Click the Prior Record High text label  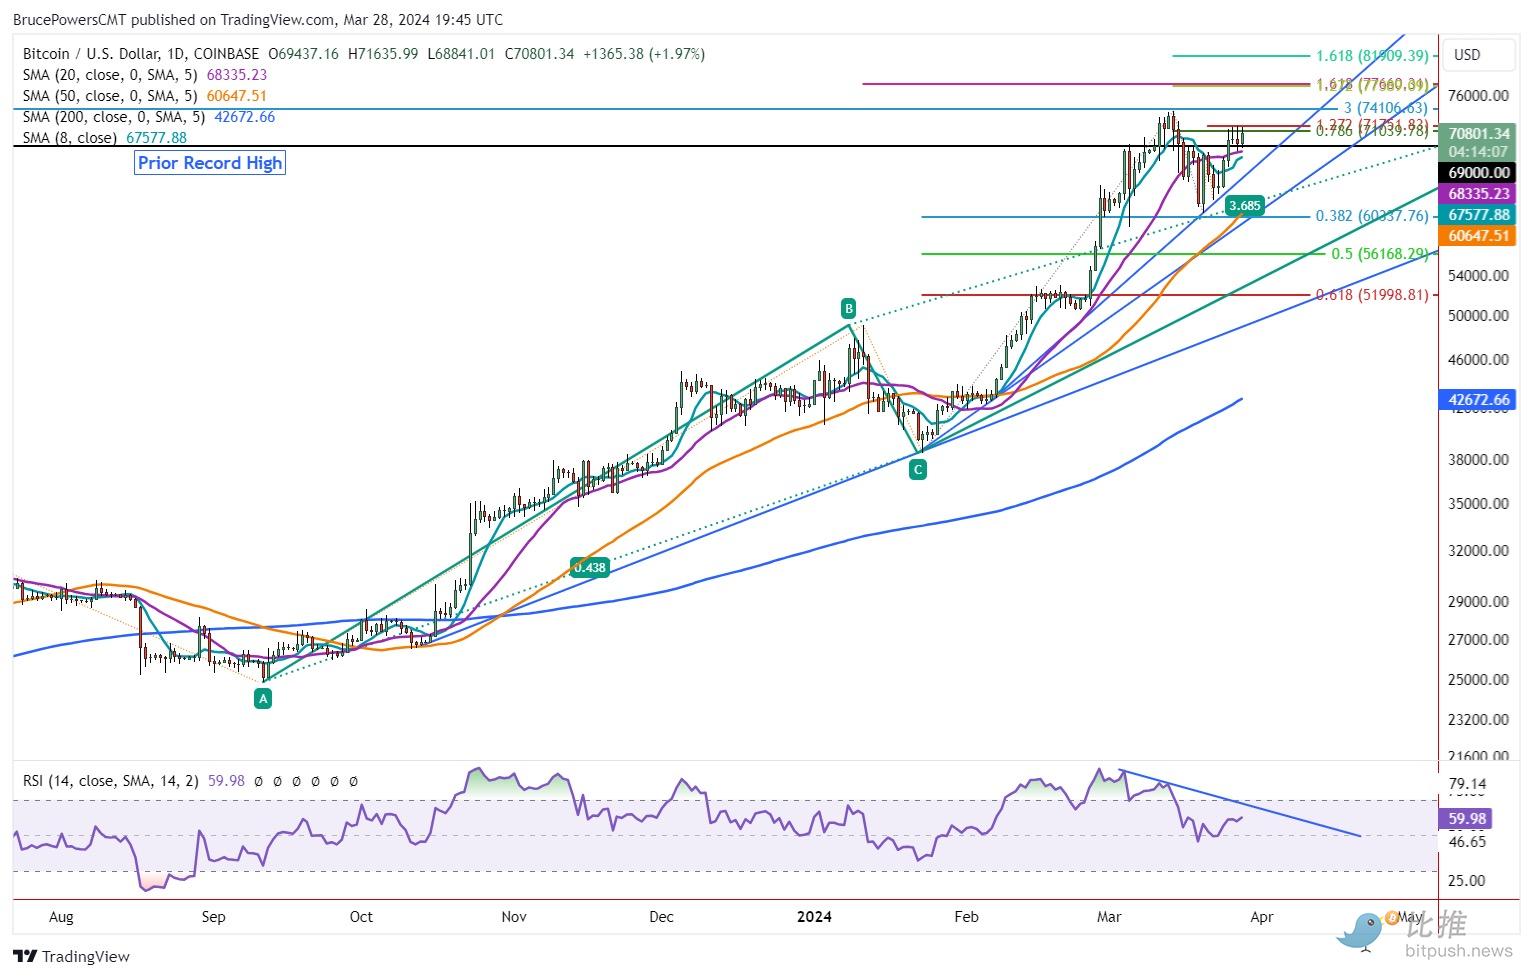click(210, 163)
